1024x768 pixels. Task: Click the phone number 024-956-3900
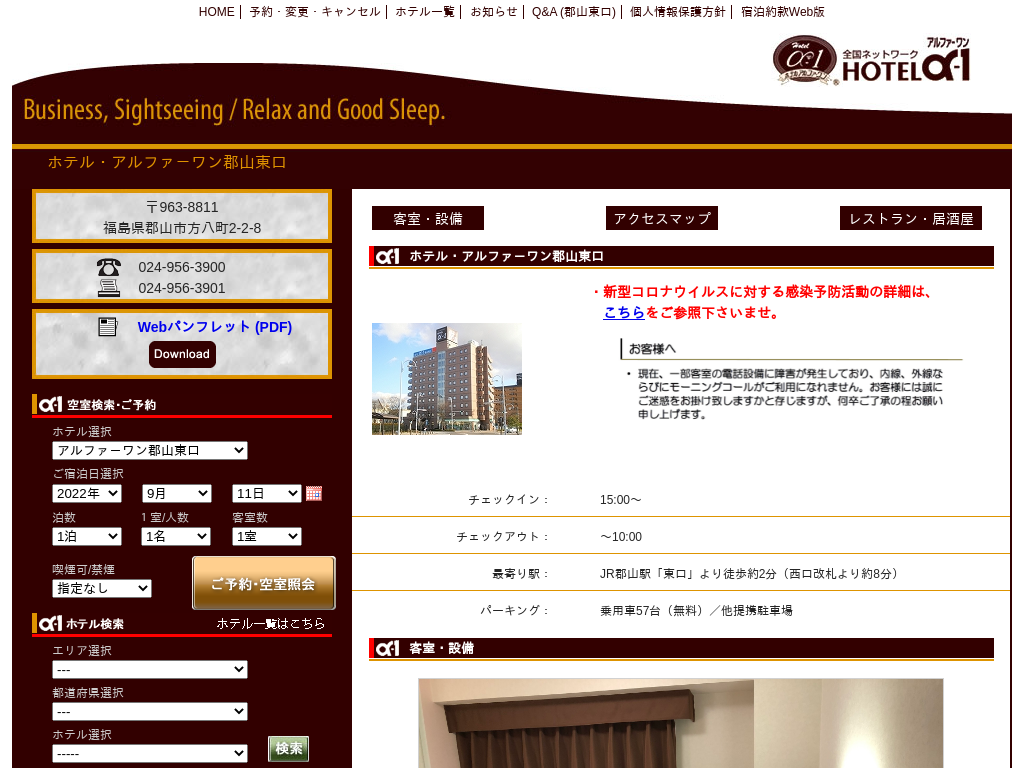[182, 267]
